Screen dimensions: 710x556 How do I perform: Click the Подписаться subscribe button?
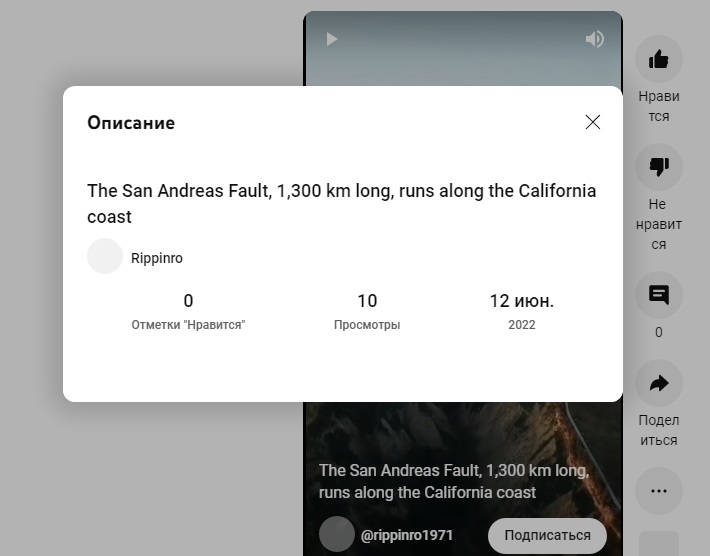[x=547, y=535]
